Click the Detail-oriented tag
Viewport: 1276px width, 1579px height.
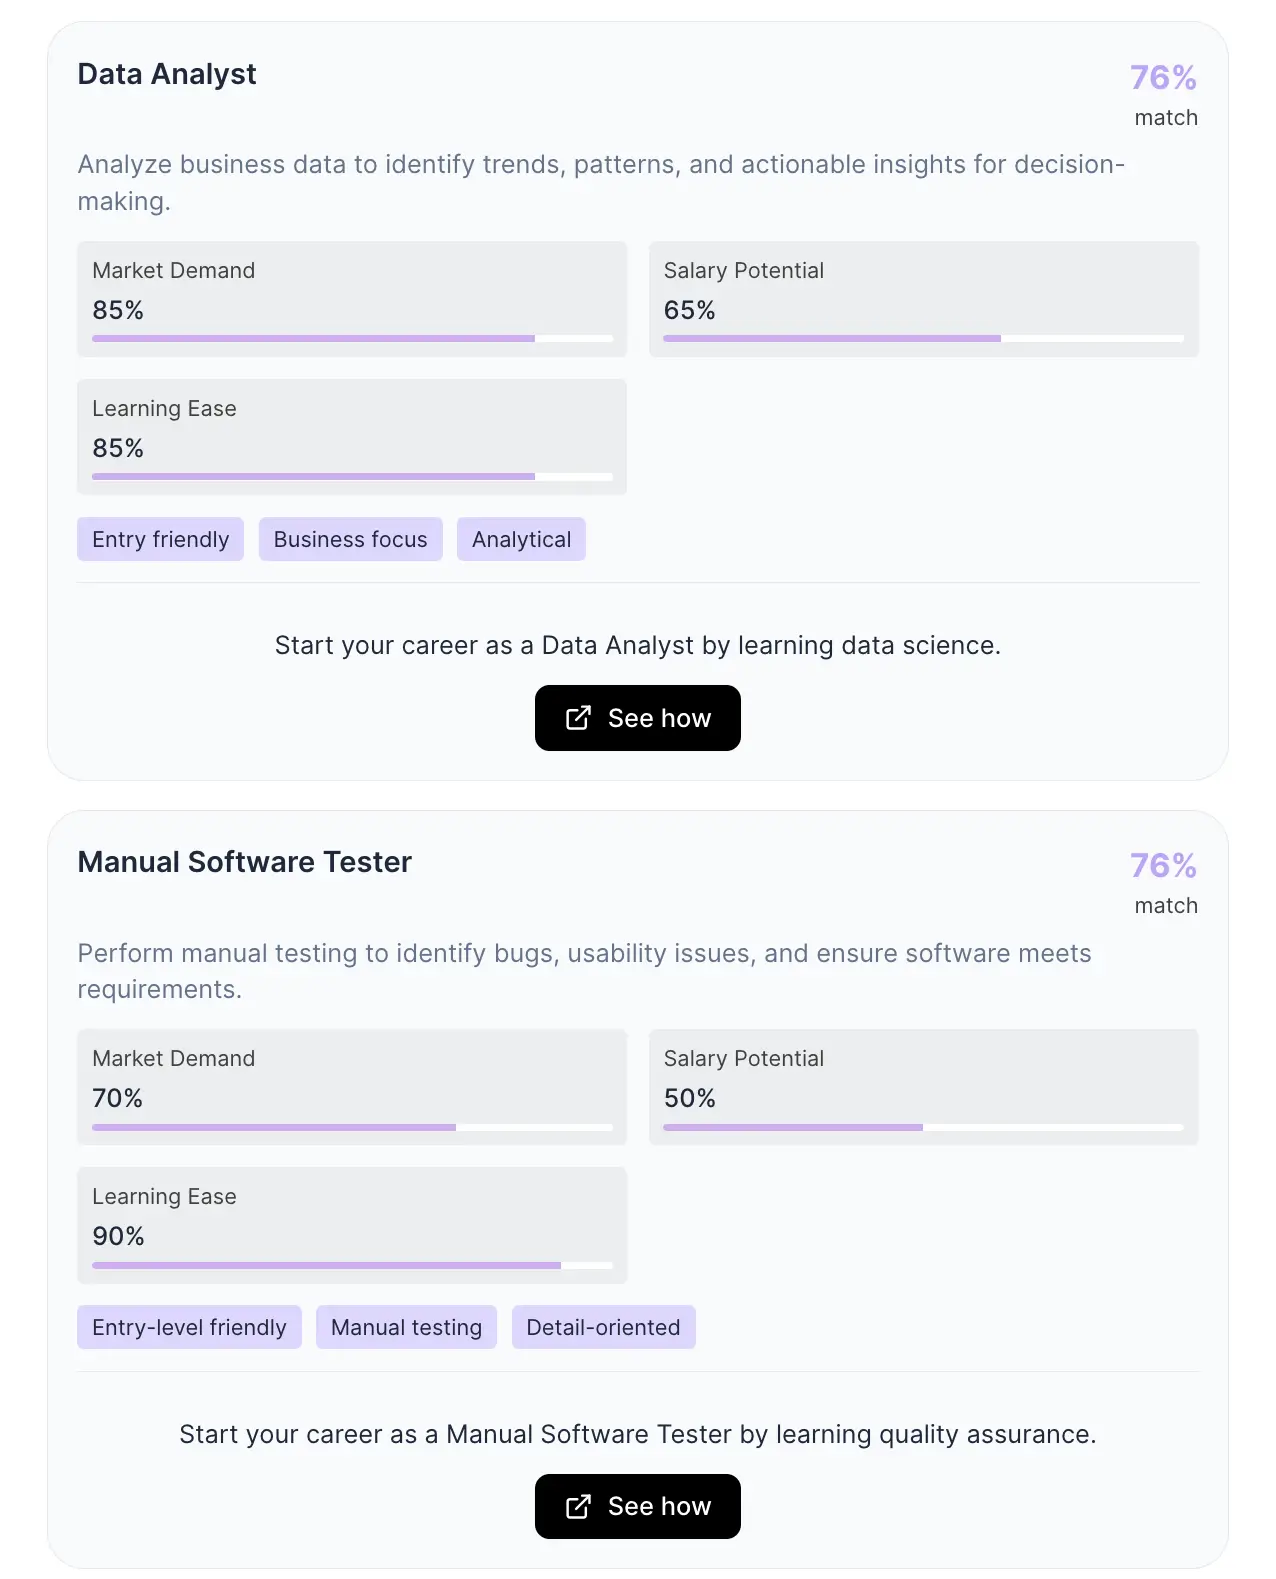click(x=603, y=1328)
